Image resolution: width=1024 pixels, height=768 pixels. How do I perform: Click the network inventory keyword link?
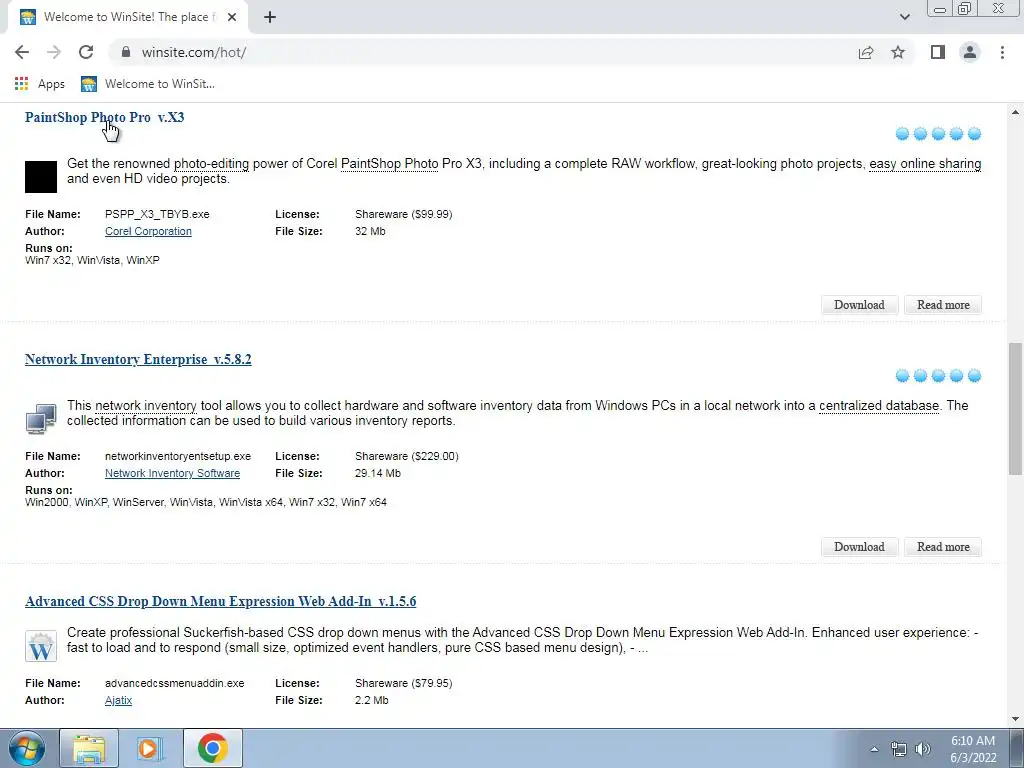point(146,406)
